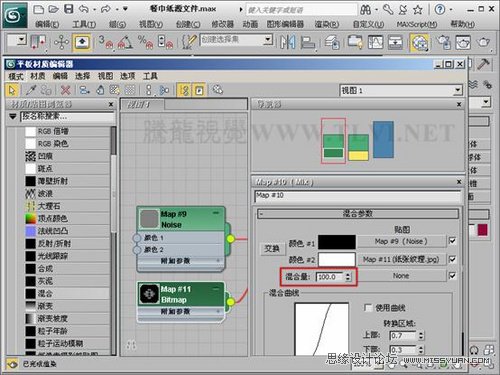
Task: Select the arrow select tool in material editor
Action: pos(12,90)
